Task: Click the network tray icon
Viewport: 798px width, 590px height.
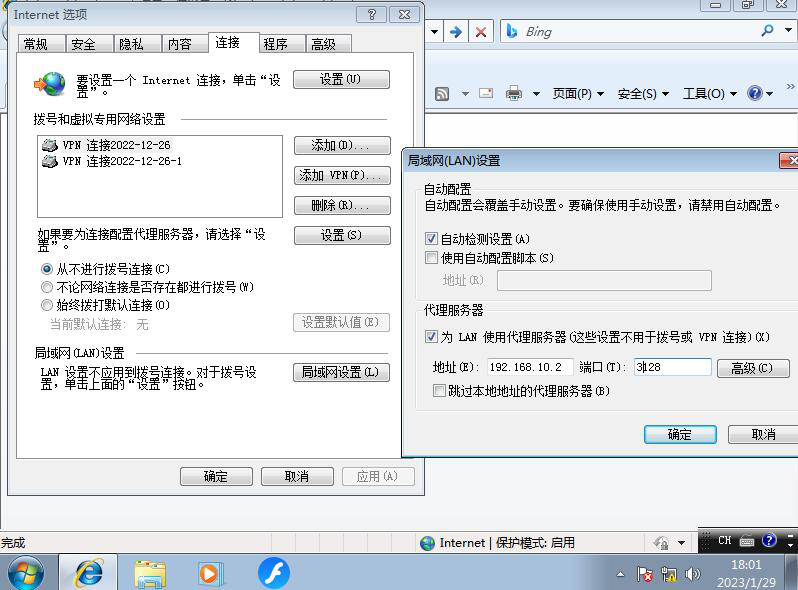Action: 668,574
